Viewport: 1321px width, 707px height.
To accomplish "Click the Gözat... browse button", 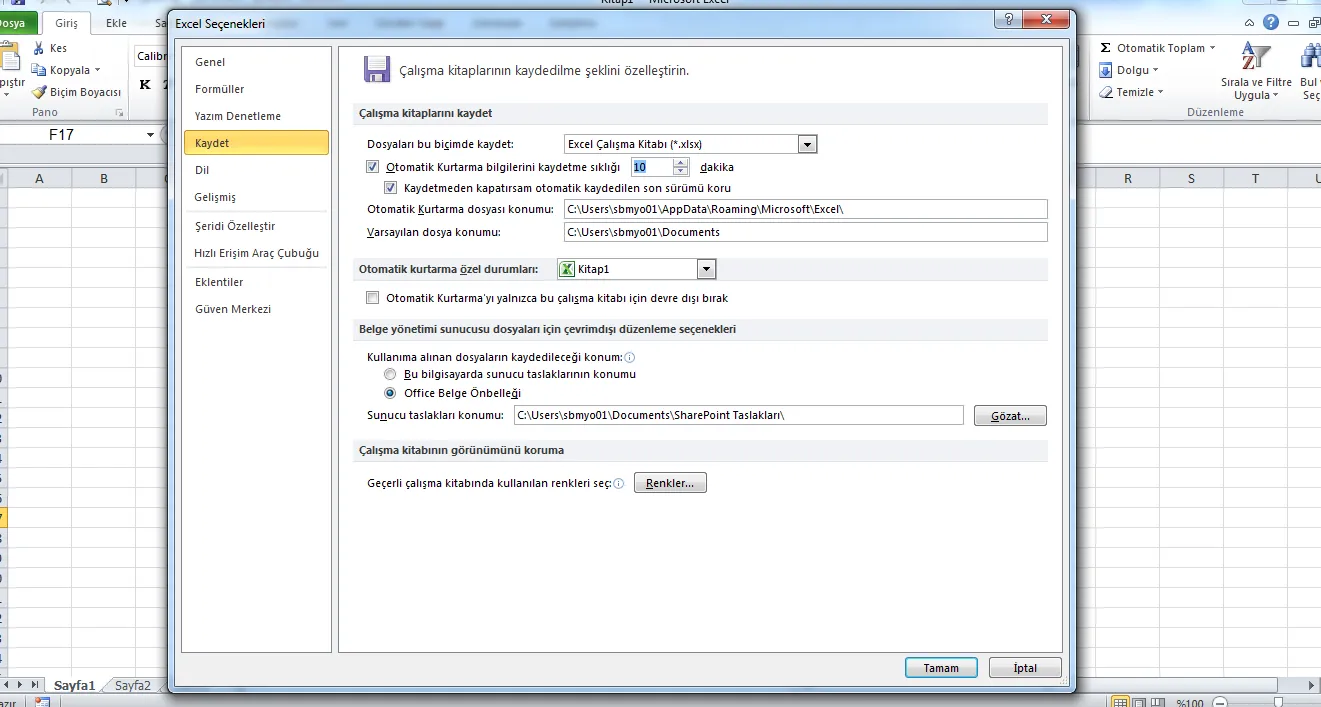I will click(x=1009, y=416).
